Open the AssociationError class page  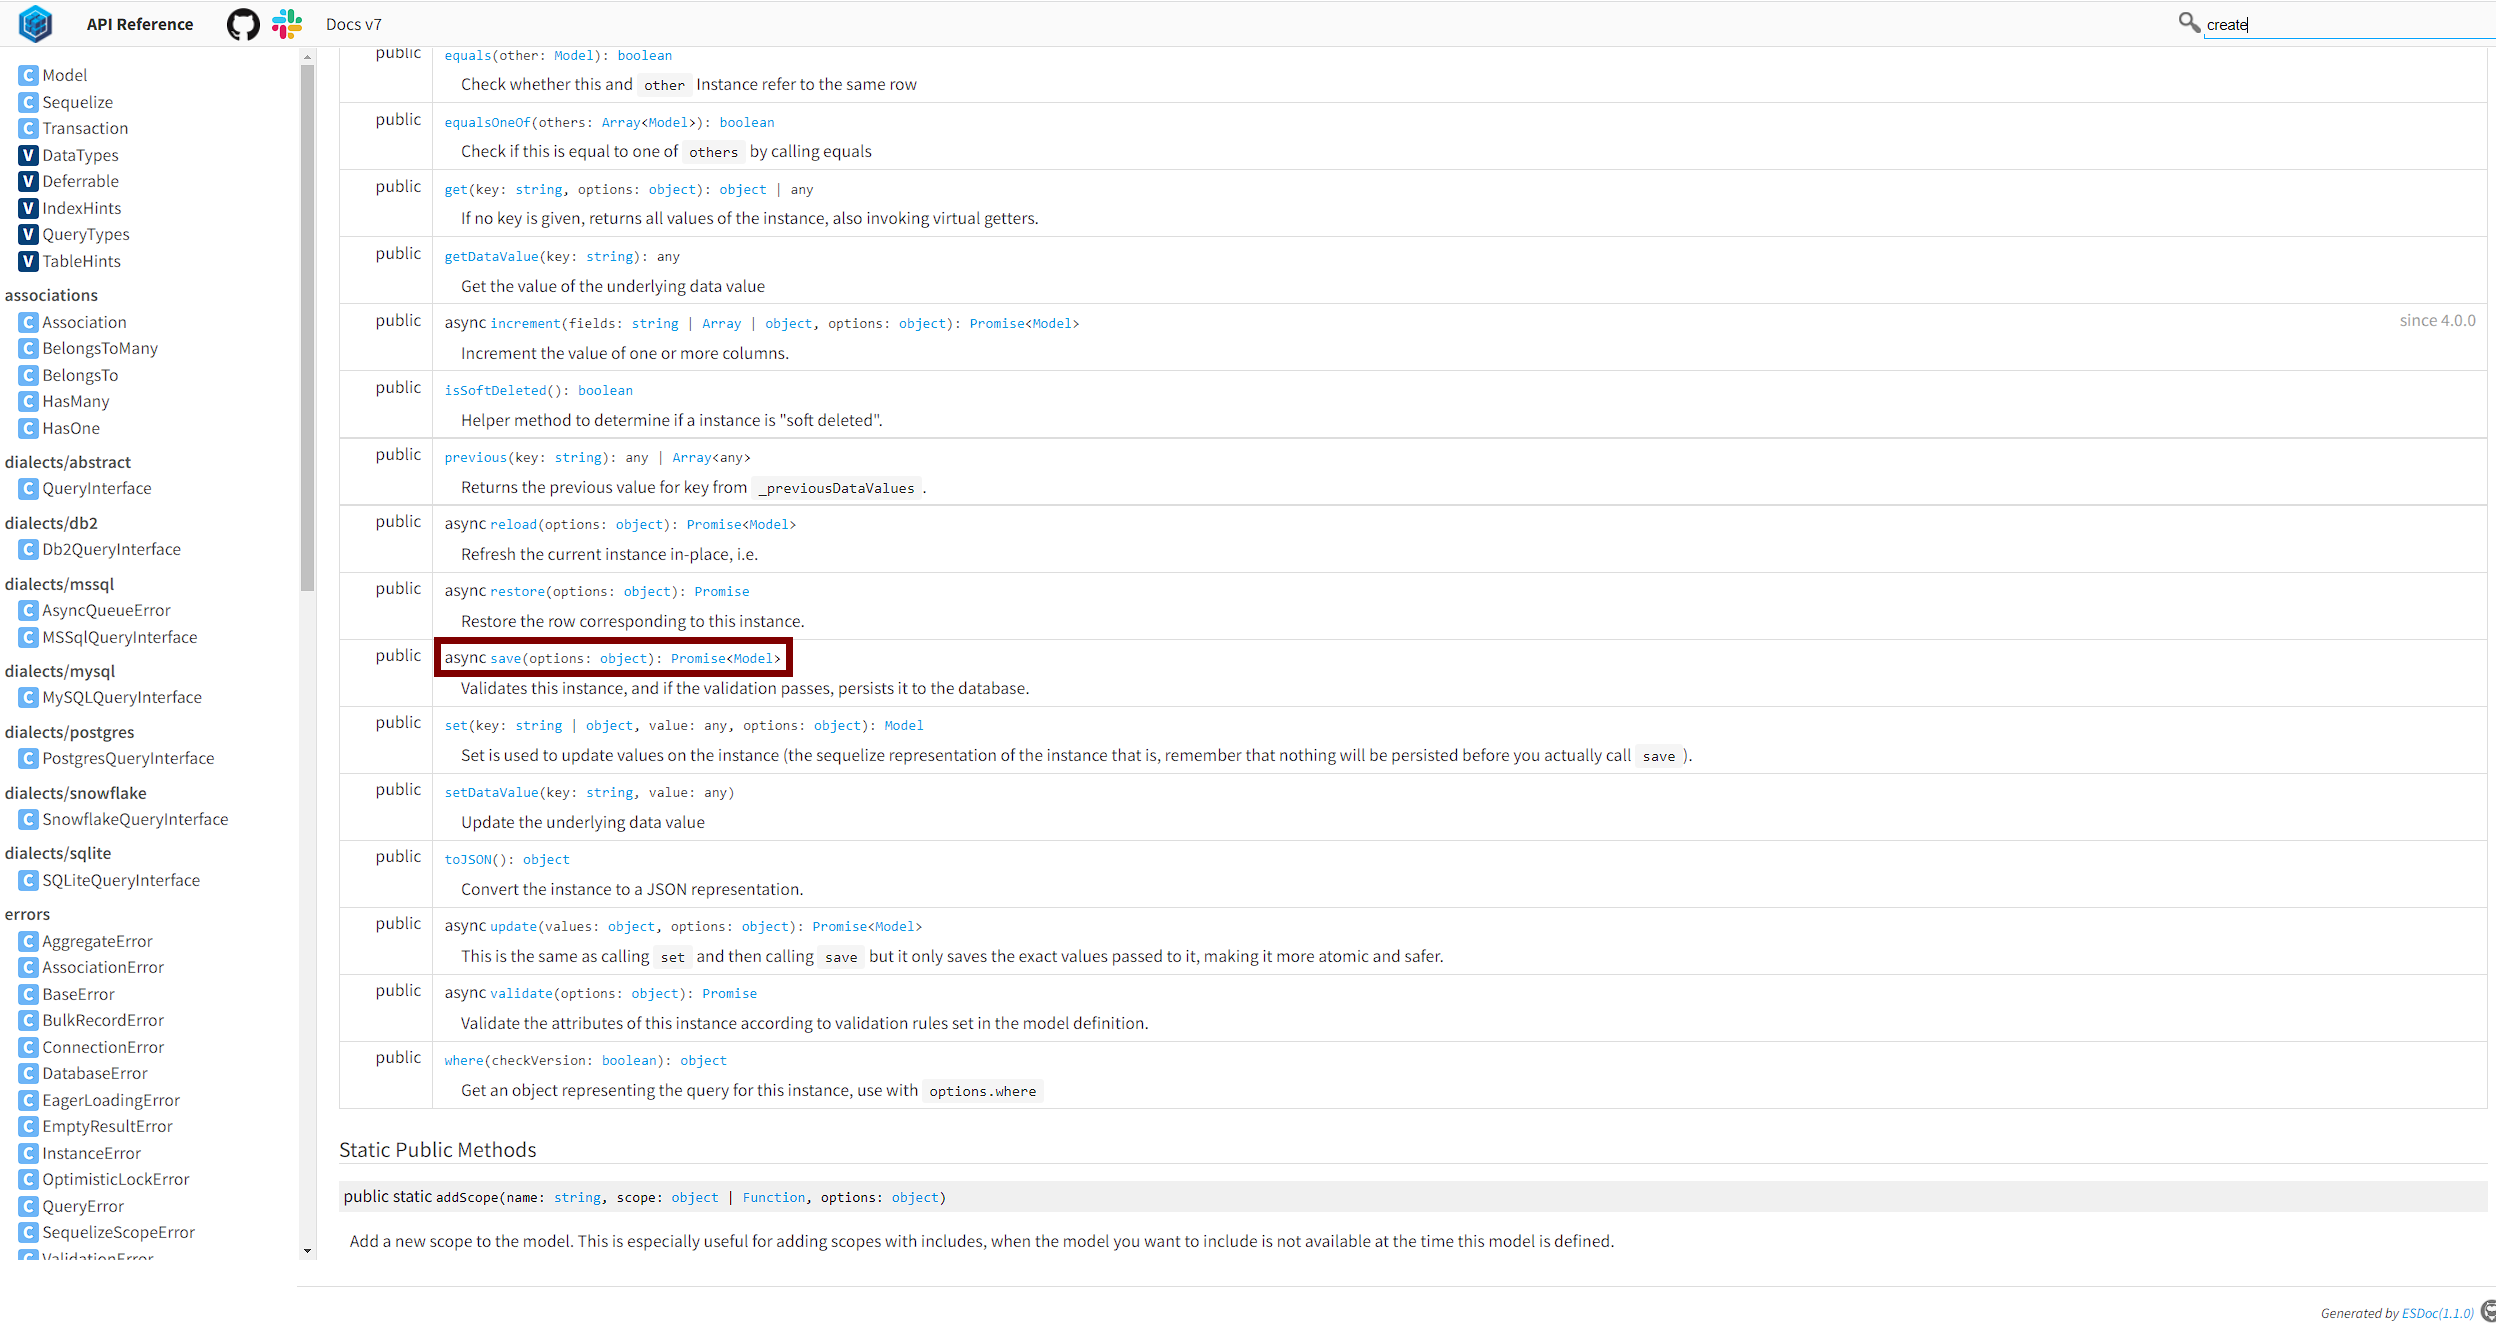click(103, 967)
